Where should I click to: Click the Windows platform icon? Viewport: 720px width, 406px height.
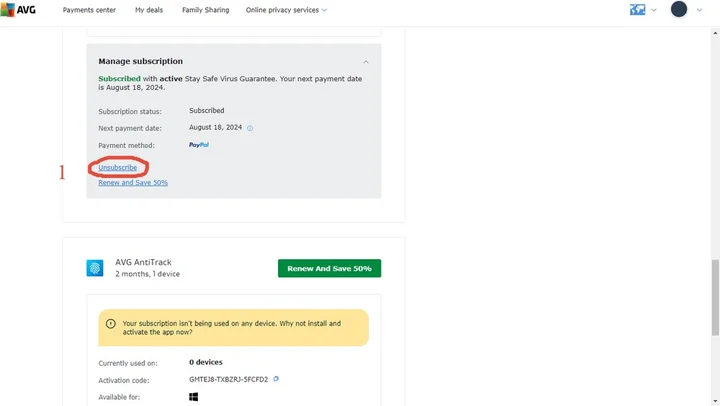click(x=193, y=397)
